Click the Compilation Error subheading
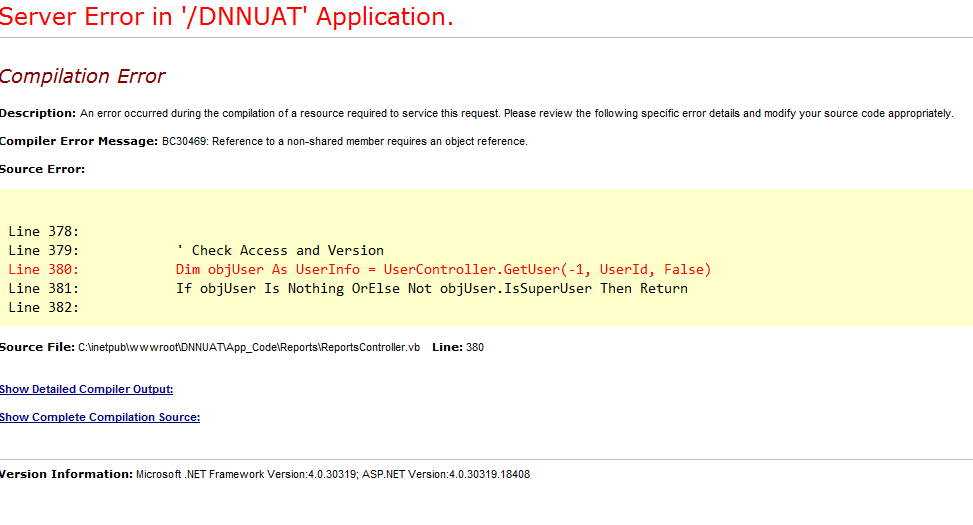The width and height of the screenshot is (973, 525). [83, 76]
